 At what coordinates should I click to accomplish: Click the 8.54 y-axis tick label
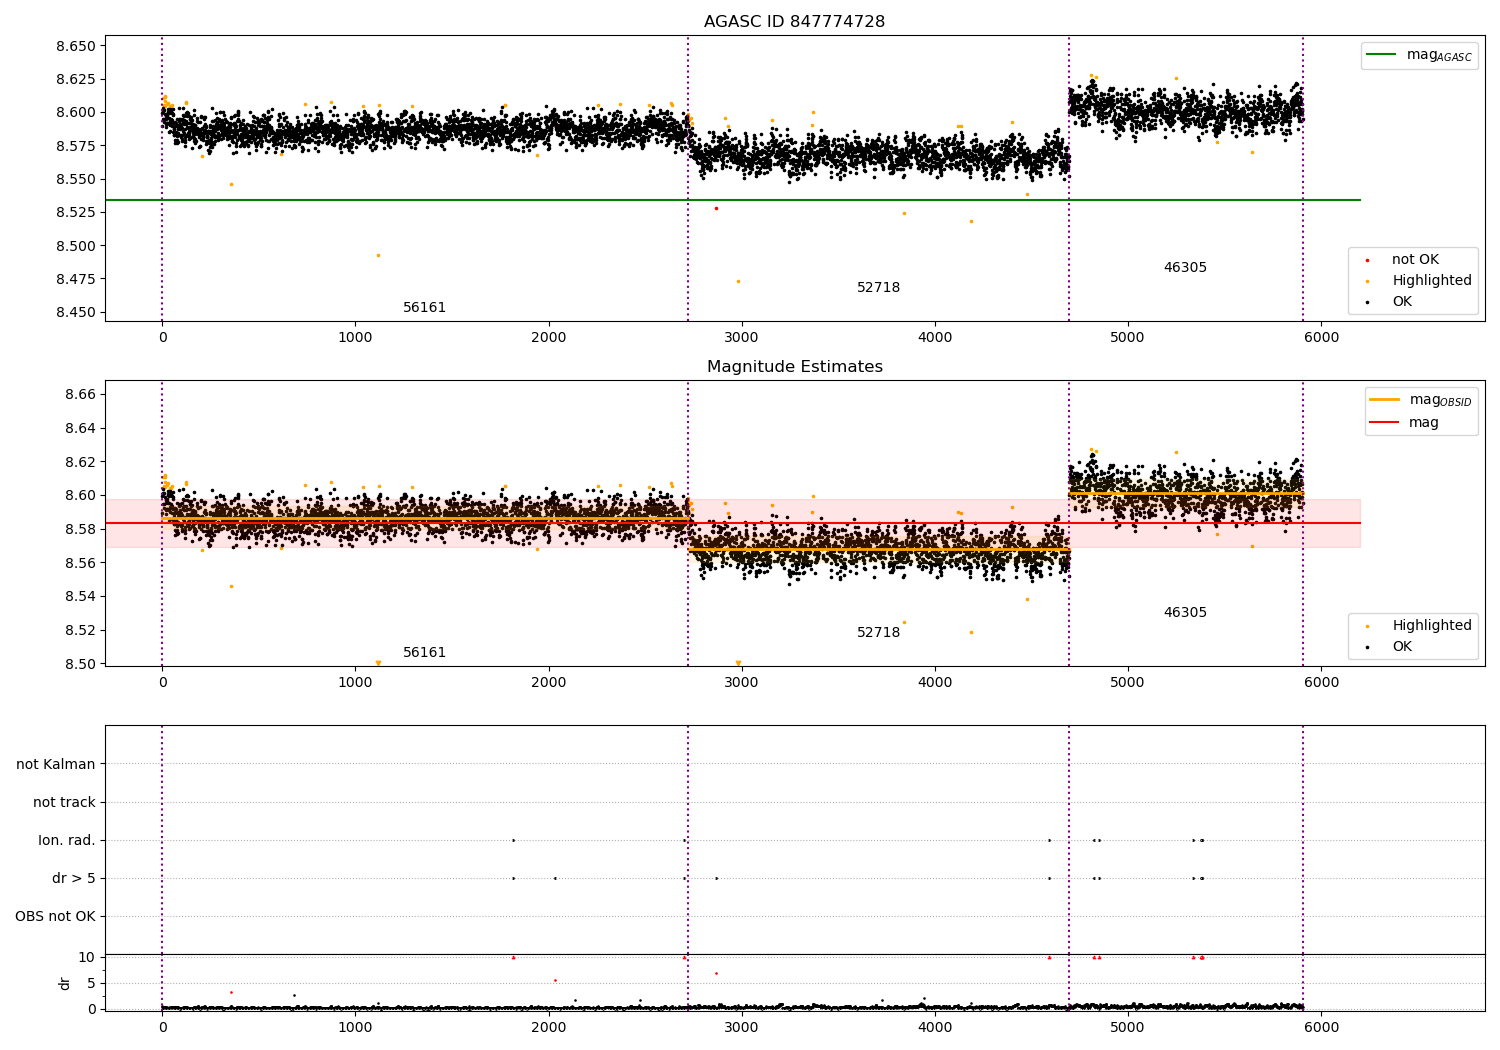[x=80, y=597]
